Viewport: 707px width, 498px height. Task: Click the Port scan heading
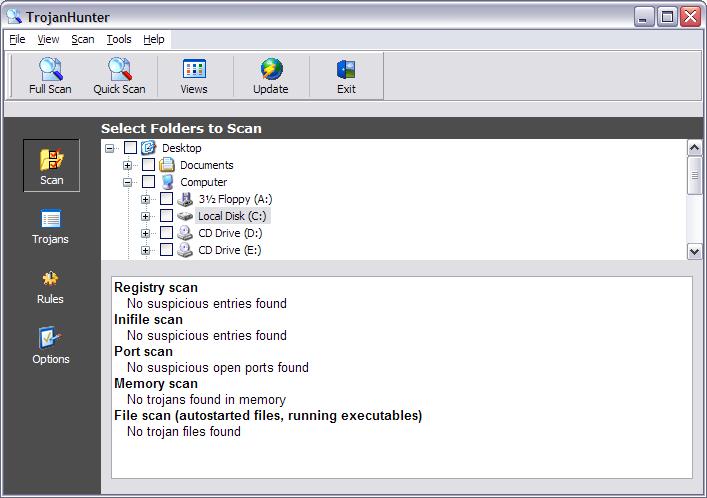143,351
